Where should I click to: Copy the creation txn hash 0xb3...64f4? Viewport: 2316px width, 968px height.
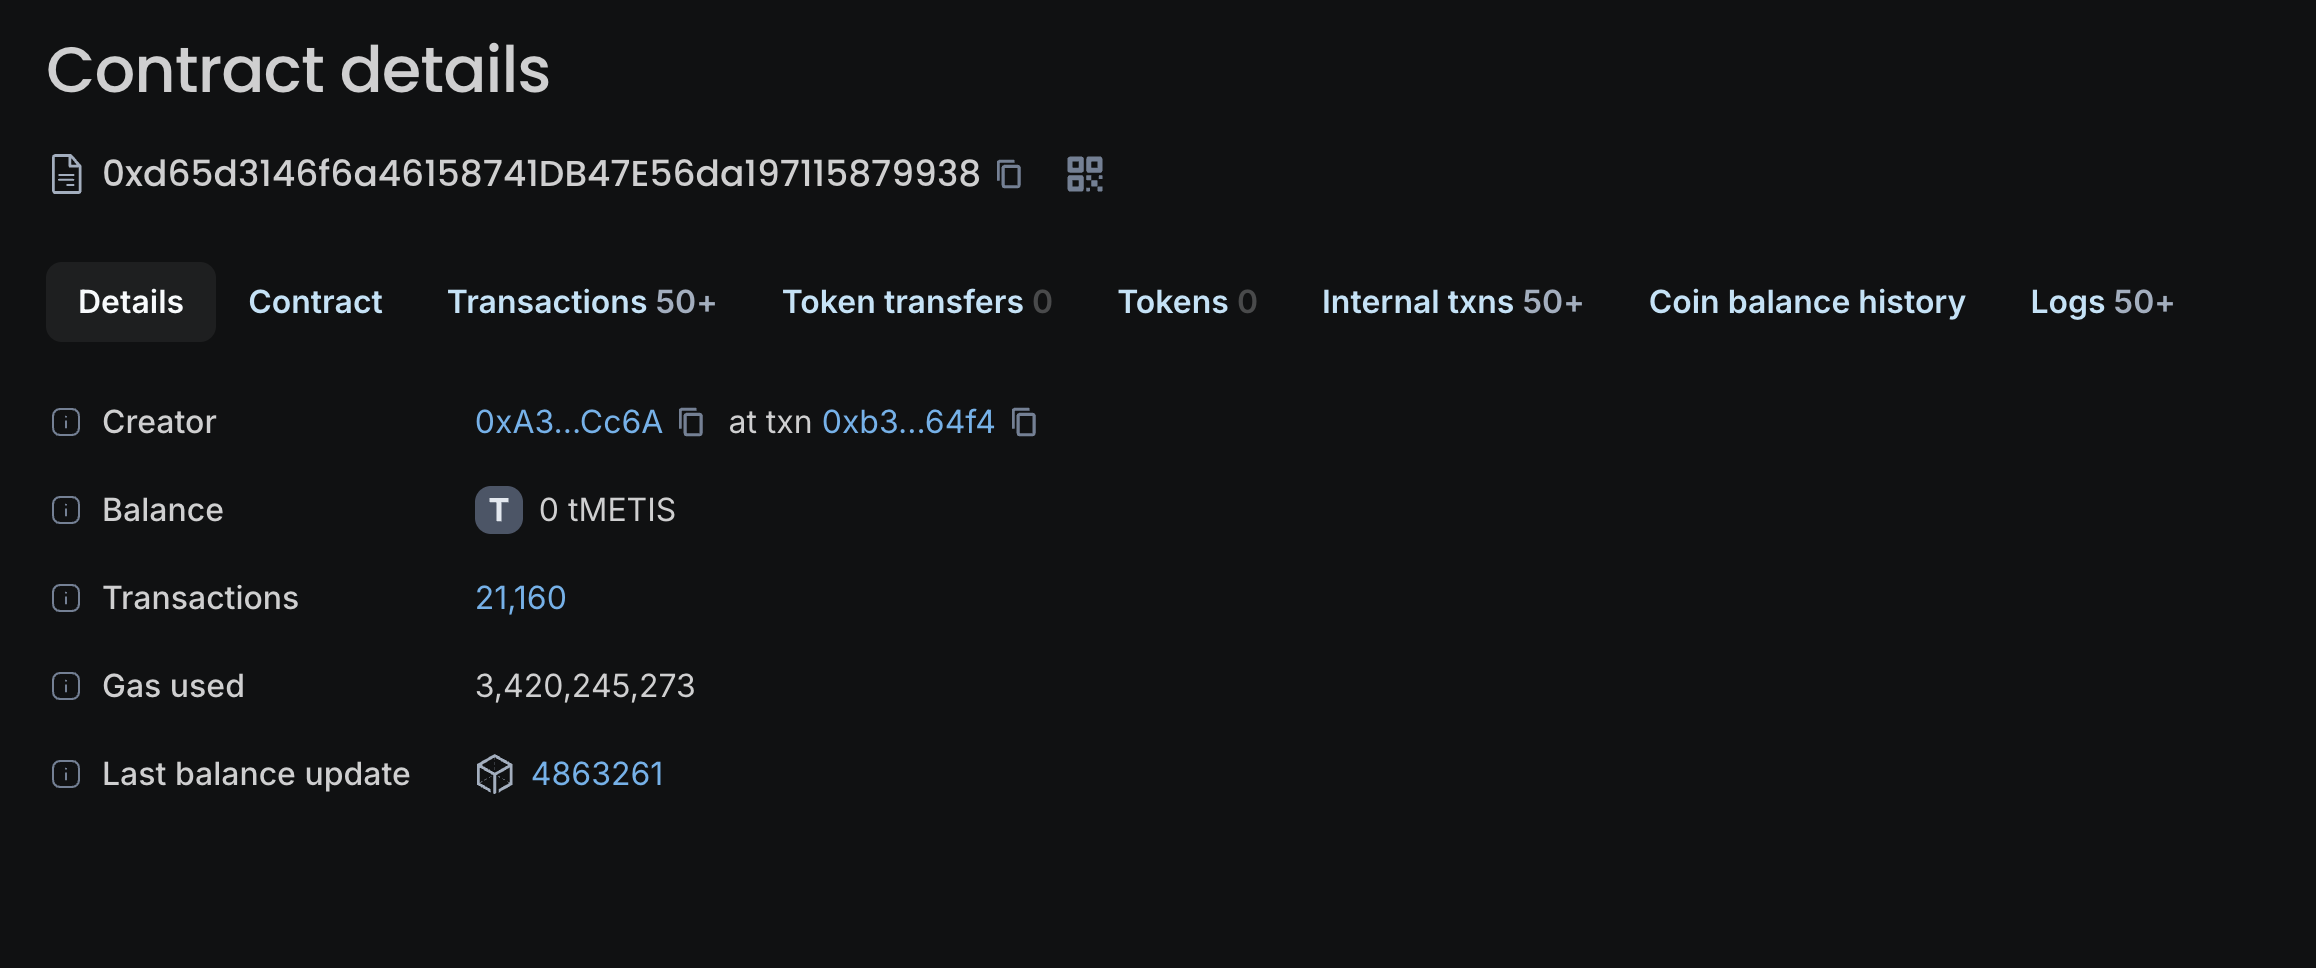1024,422
